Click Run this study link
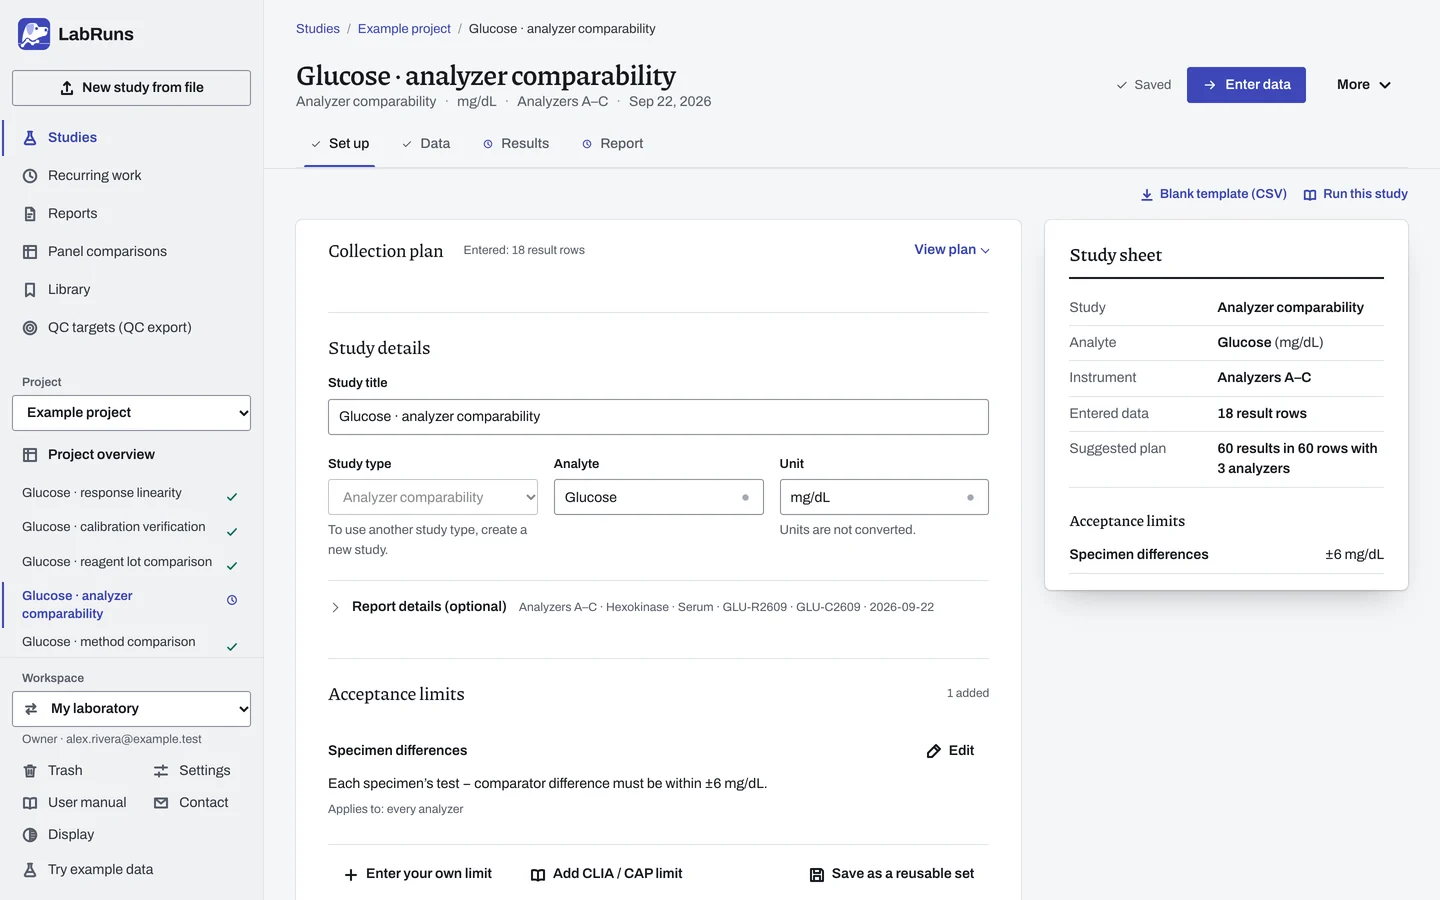 pyautogui.click(x=1356, y=194)
